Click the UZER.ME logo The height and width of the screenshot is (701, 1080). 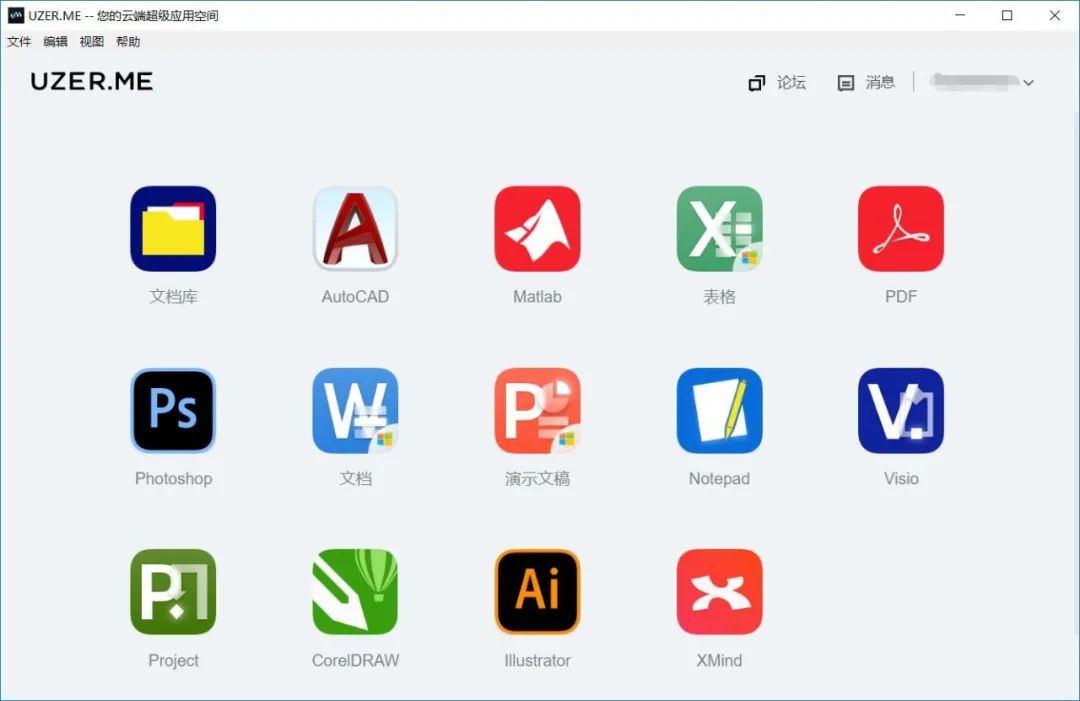point(92,81)
